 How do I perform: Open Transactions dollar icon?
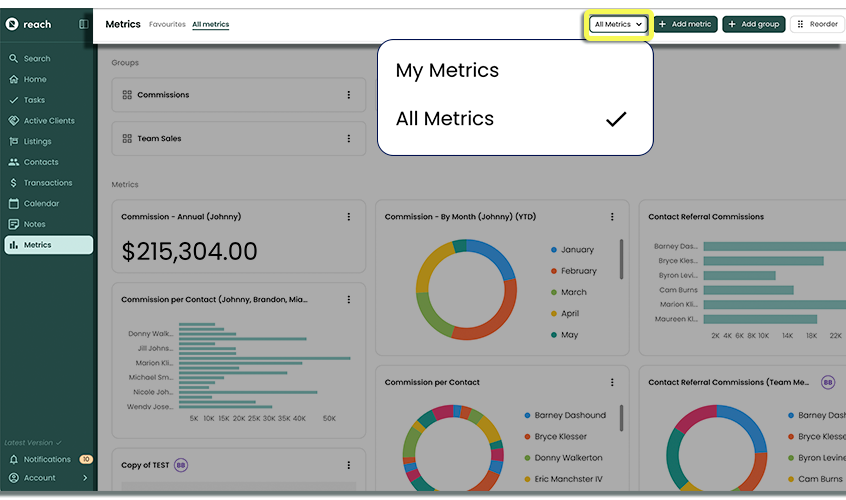click(14, 183)
